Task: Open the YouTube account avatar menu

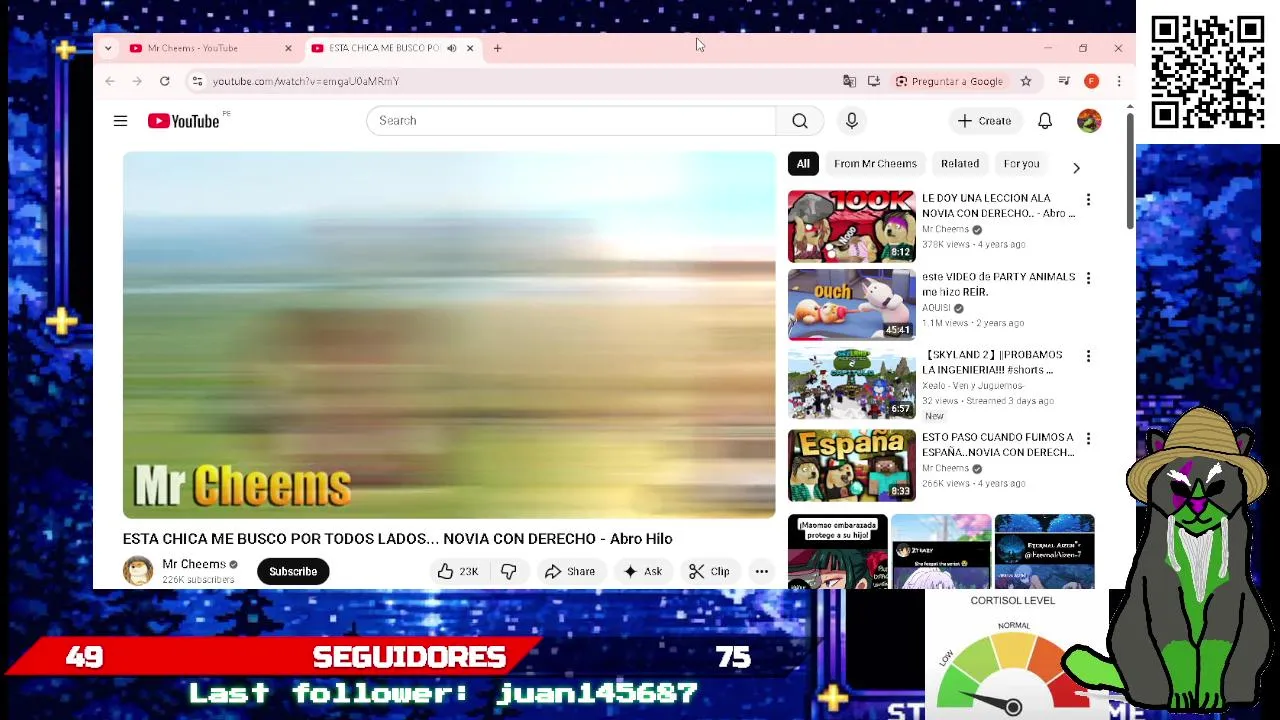Action: coord(1089,121)
